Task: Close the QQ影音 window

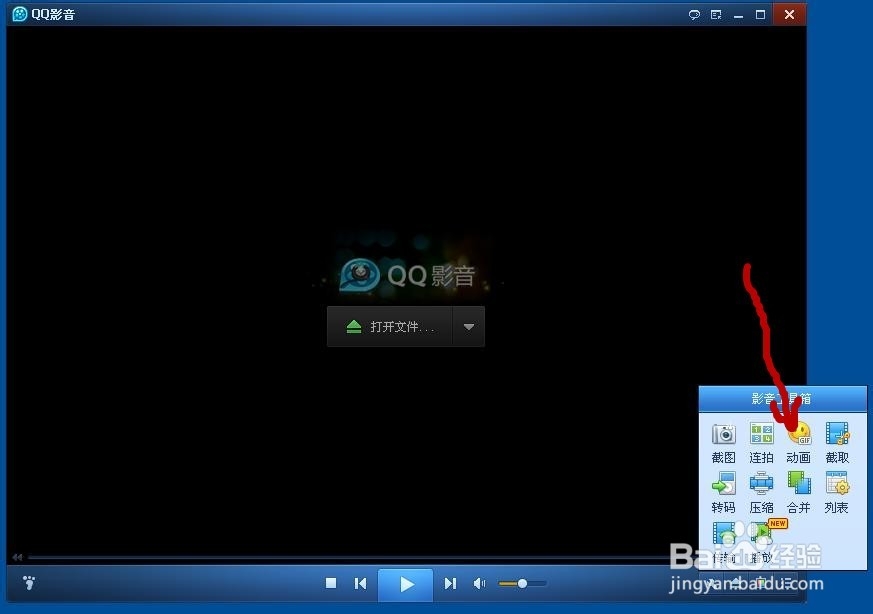Action: [789, 14]
